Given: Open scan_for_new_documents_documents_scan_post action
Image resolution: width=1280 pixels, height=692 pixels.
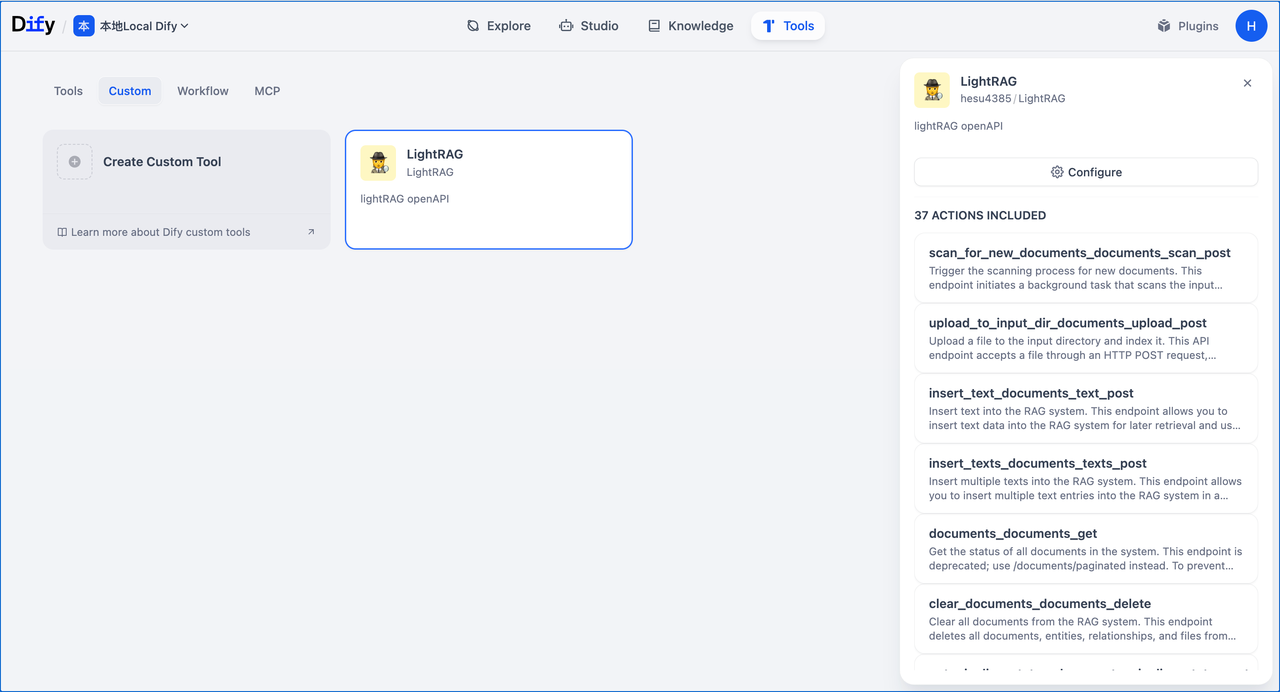Looking at the screenshot, I should pyautogui.click(x=1086, y=268).
